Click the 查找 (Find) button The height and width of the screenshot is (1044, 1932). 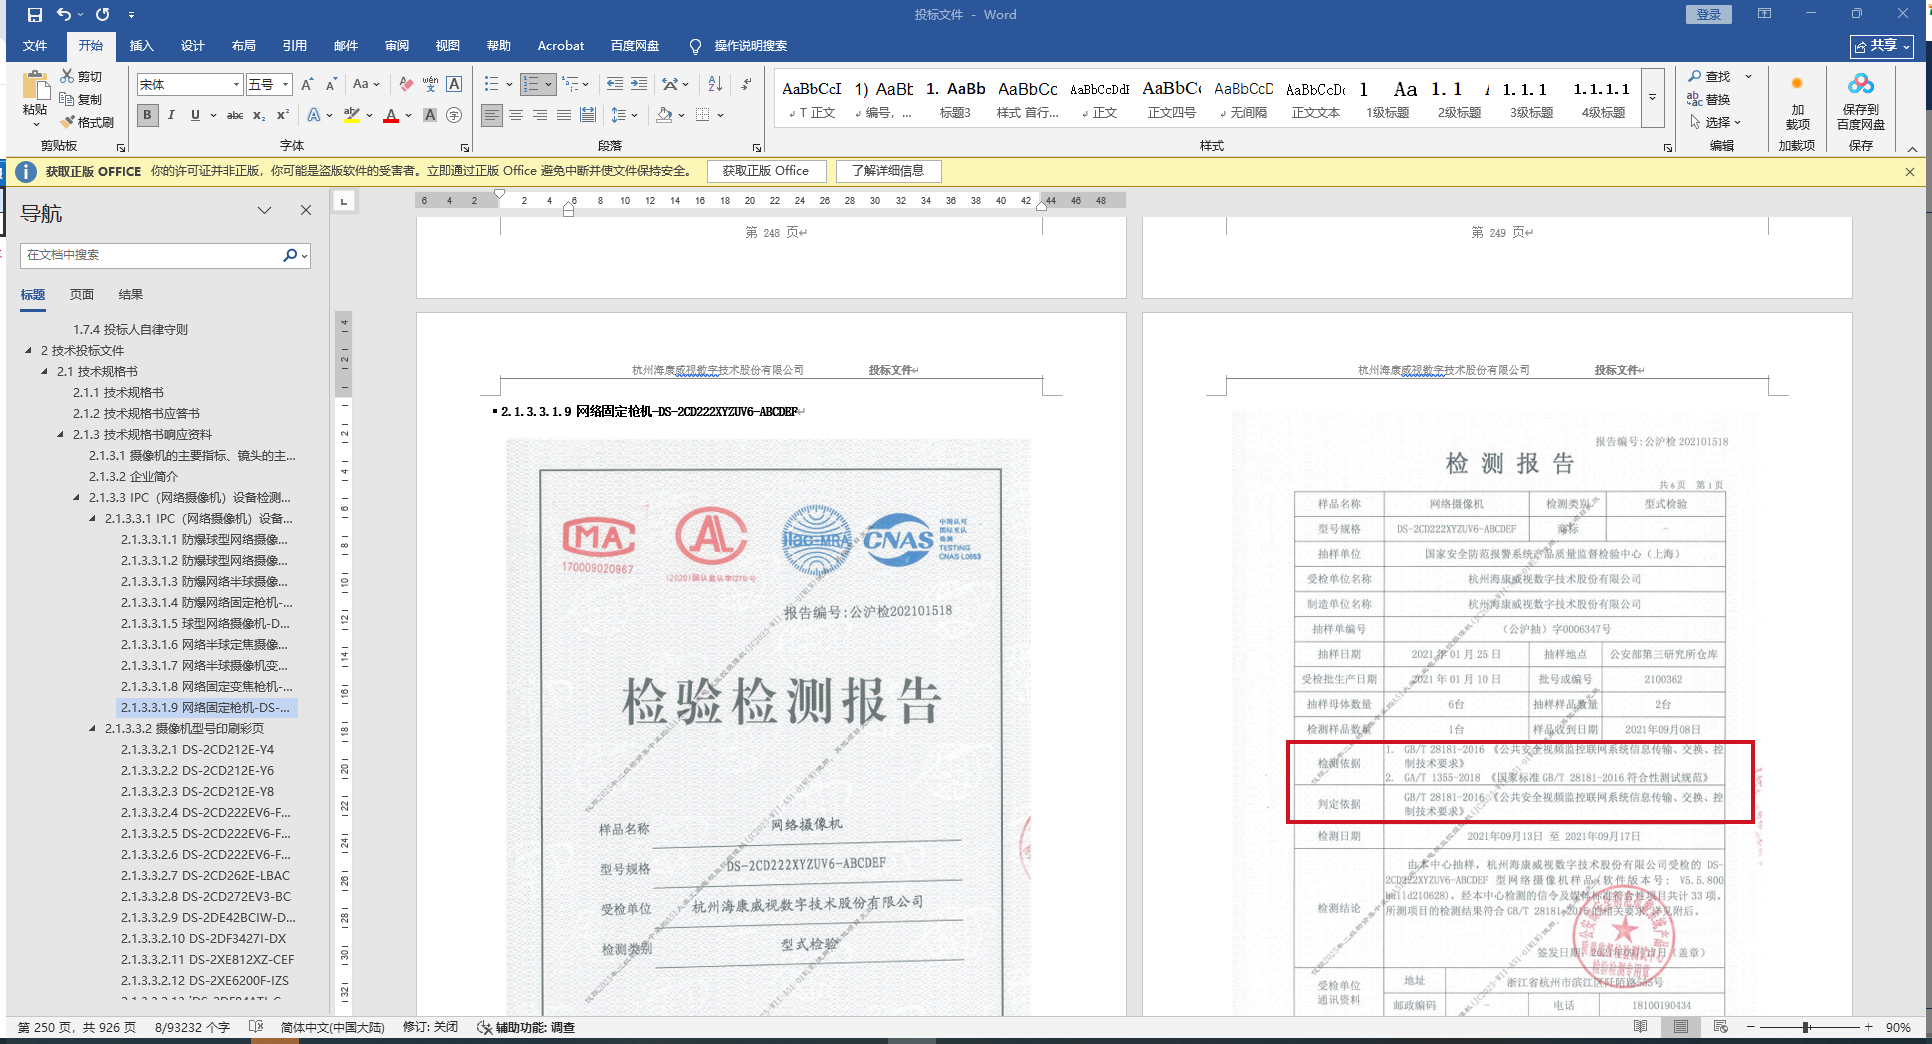coord(1709,76)
